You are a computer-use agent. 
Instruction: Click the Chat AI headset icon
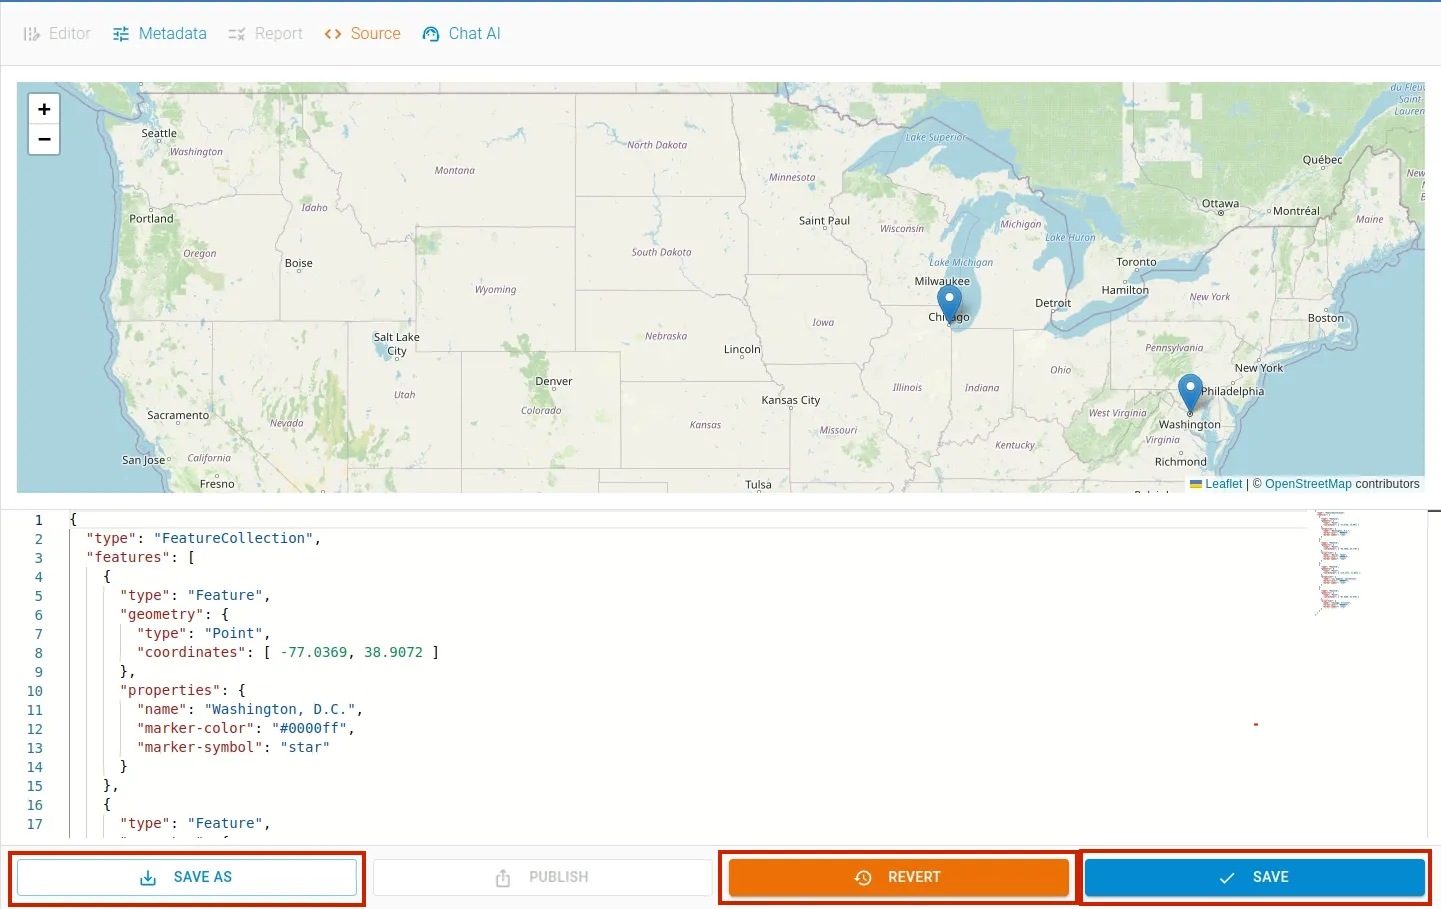pyautogui.click(x=431, y=34)
